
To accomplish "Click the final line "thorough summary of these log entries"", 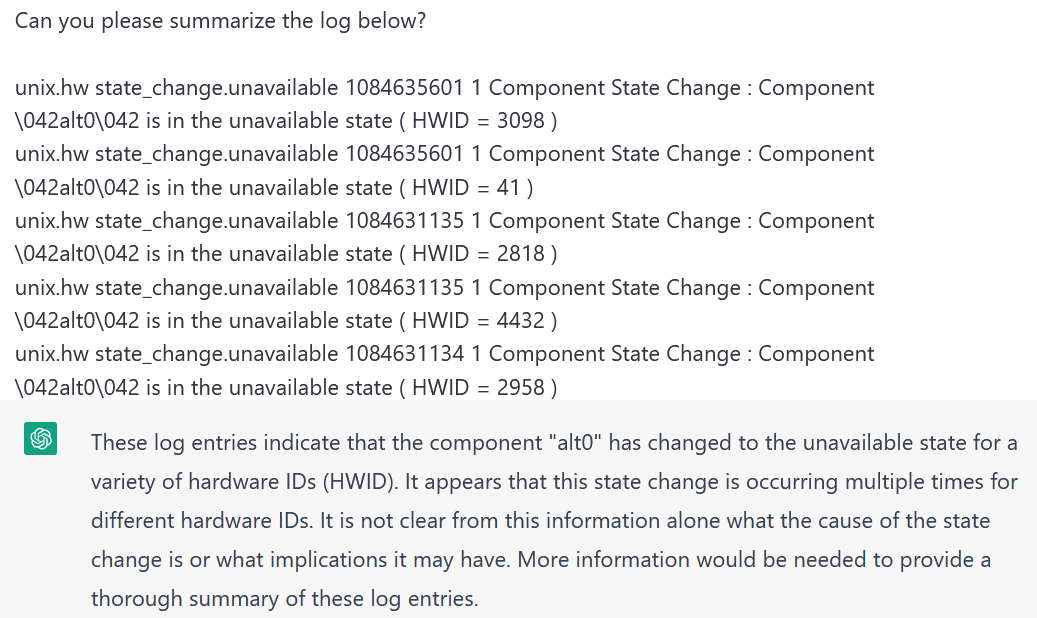I will point(284,599).
